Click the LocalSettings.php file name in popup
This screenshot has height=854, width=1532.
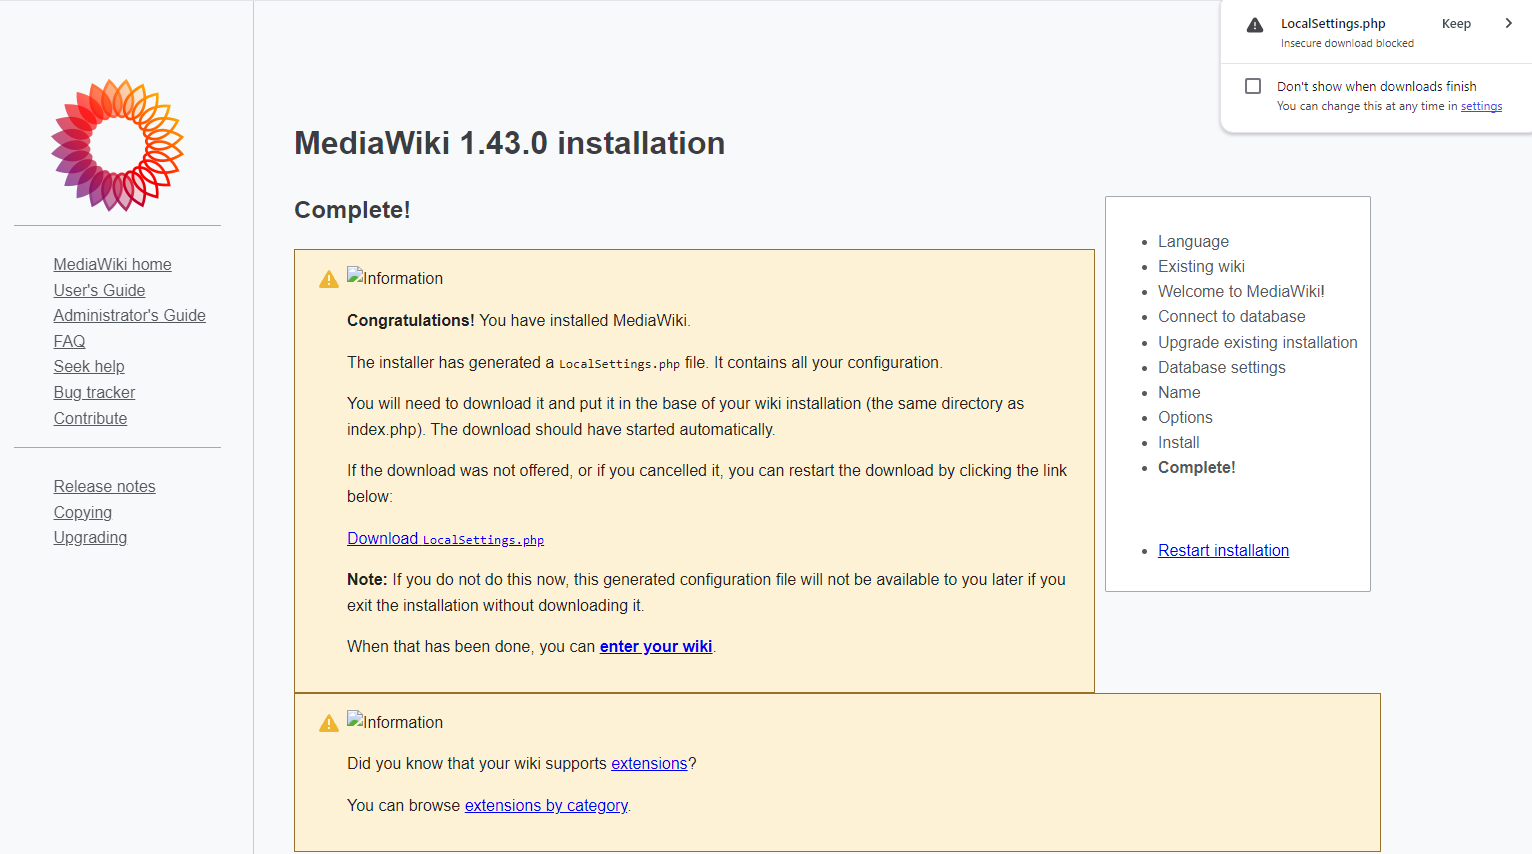(x=1333, y=24)
